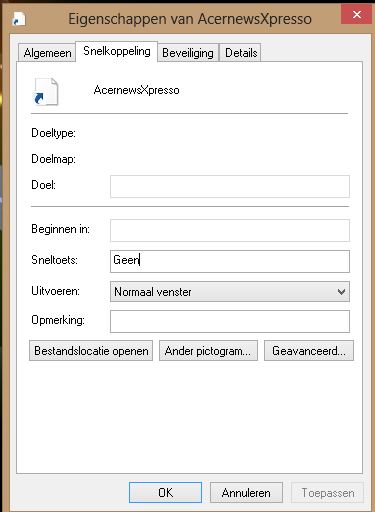375x512 pixels.
Task: Open file location via Bestandslocatie openen
Action: pyautogui.click(x=91, y=351)
